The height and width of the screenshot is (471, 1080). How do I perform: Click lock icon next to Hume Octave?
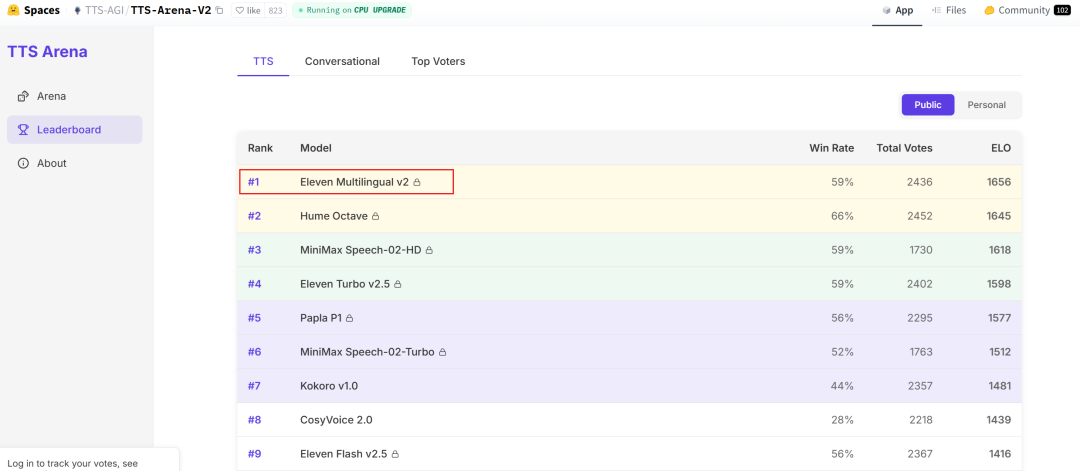(x=375, y=216)
